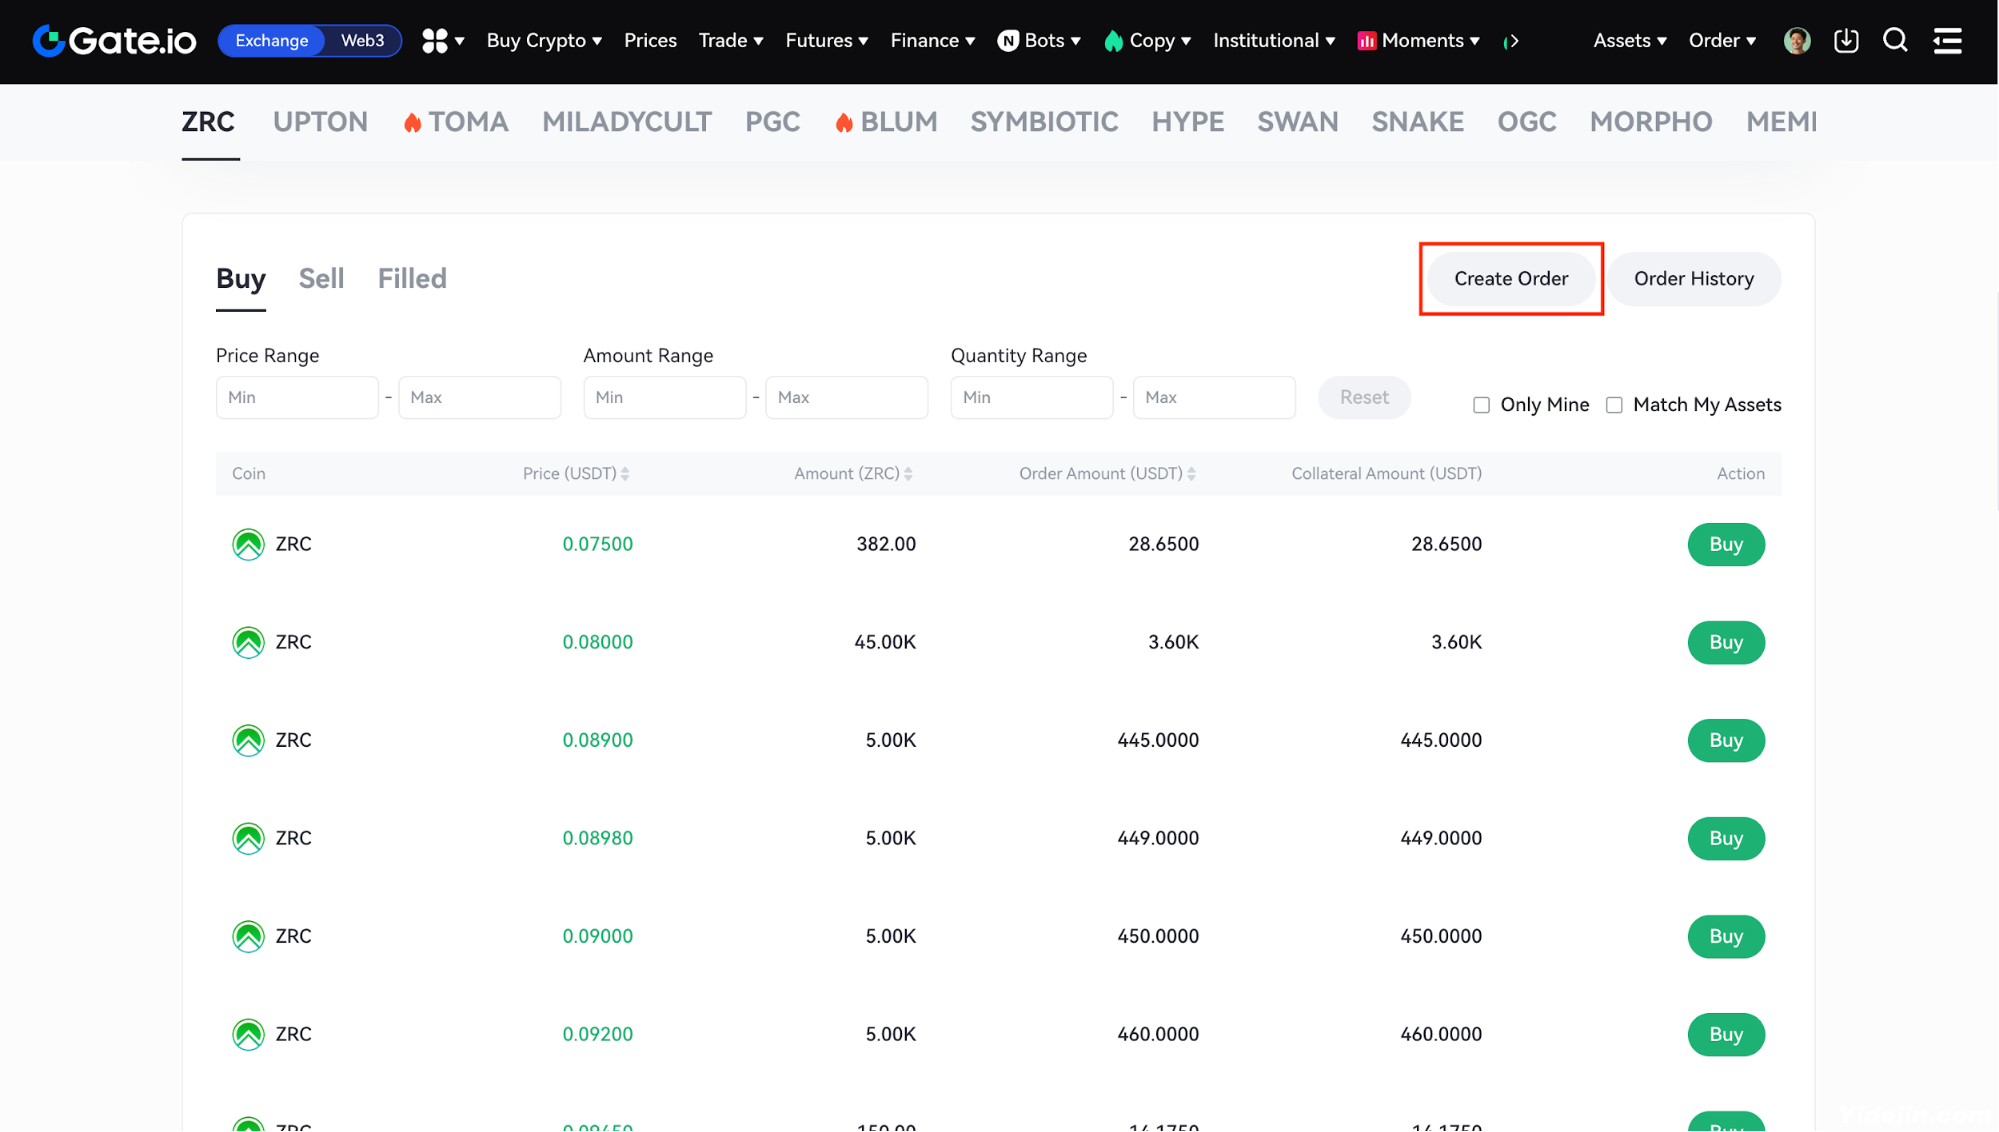Click Price Range Max input

tap(479, 397)
